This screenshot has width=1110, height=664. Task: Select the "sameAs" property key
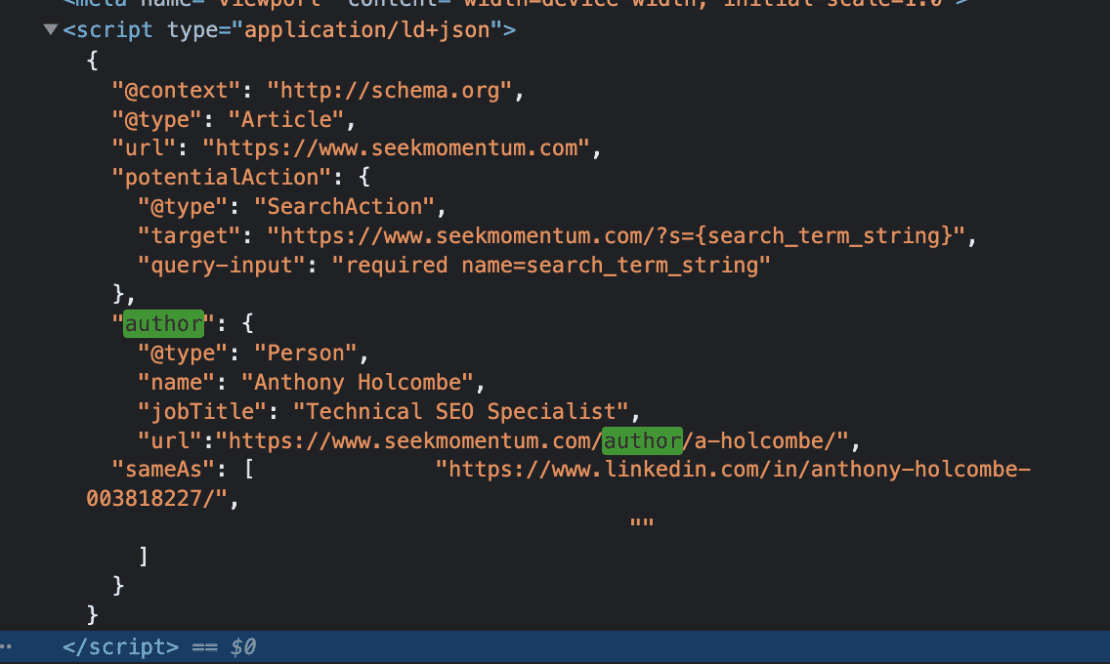point(168,469)
